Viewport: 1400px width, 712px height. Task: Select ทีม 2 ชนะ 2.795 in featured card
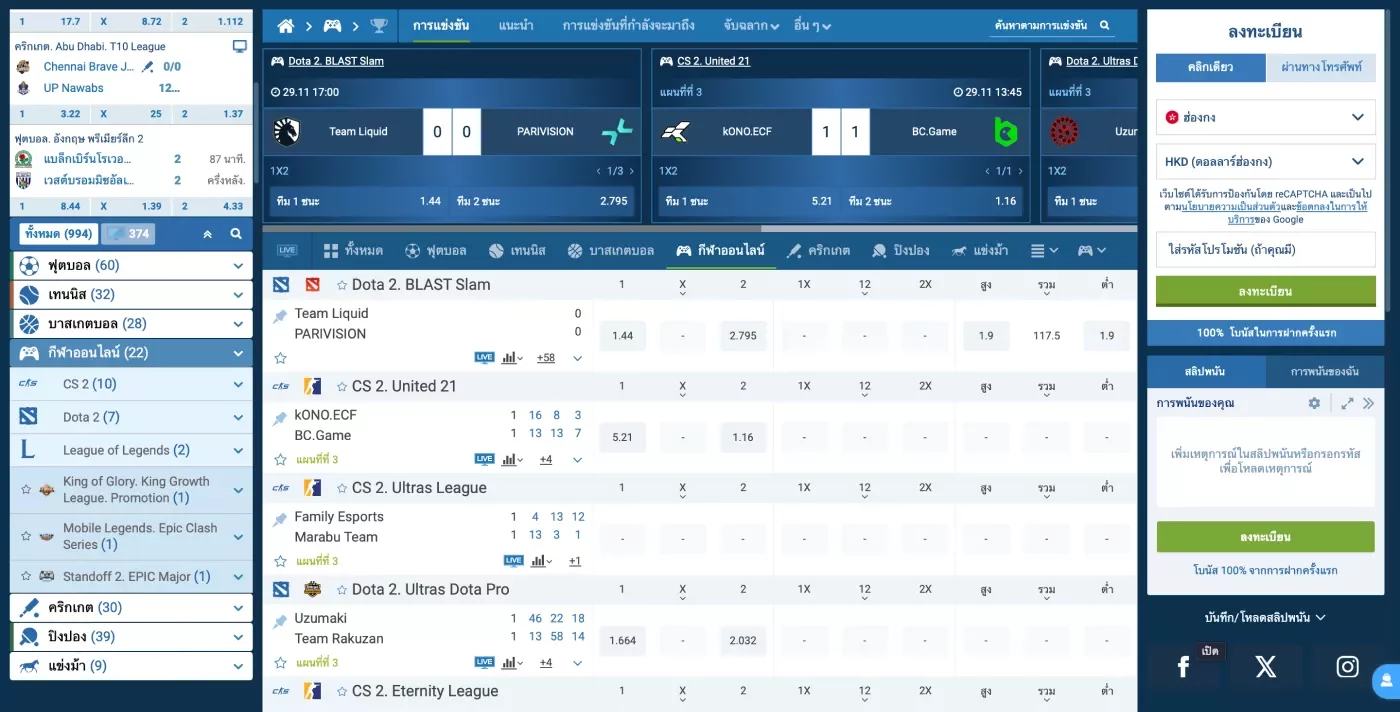tap(542, 201)
